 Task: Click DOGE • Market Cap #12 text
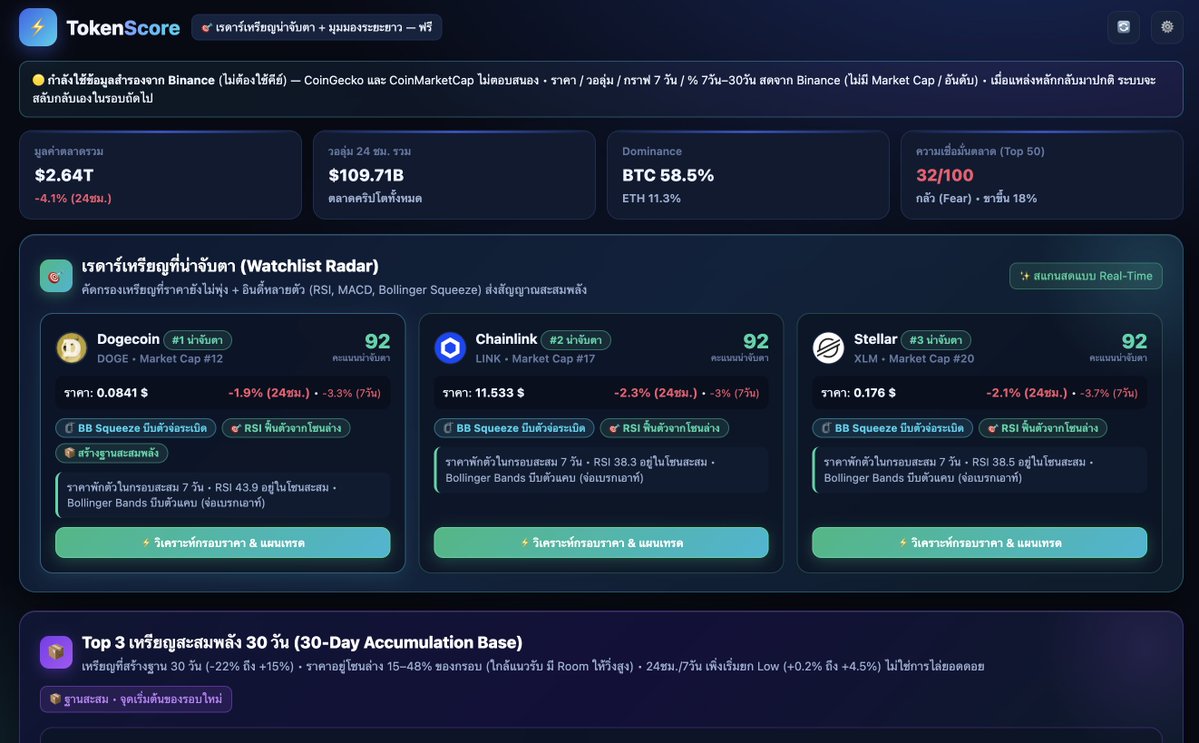(160, 359)
